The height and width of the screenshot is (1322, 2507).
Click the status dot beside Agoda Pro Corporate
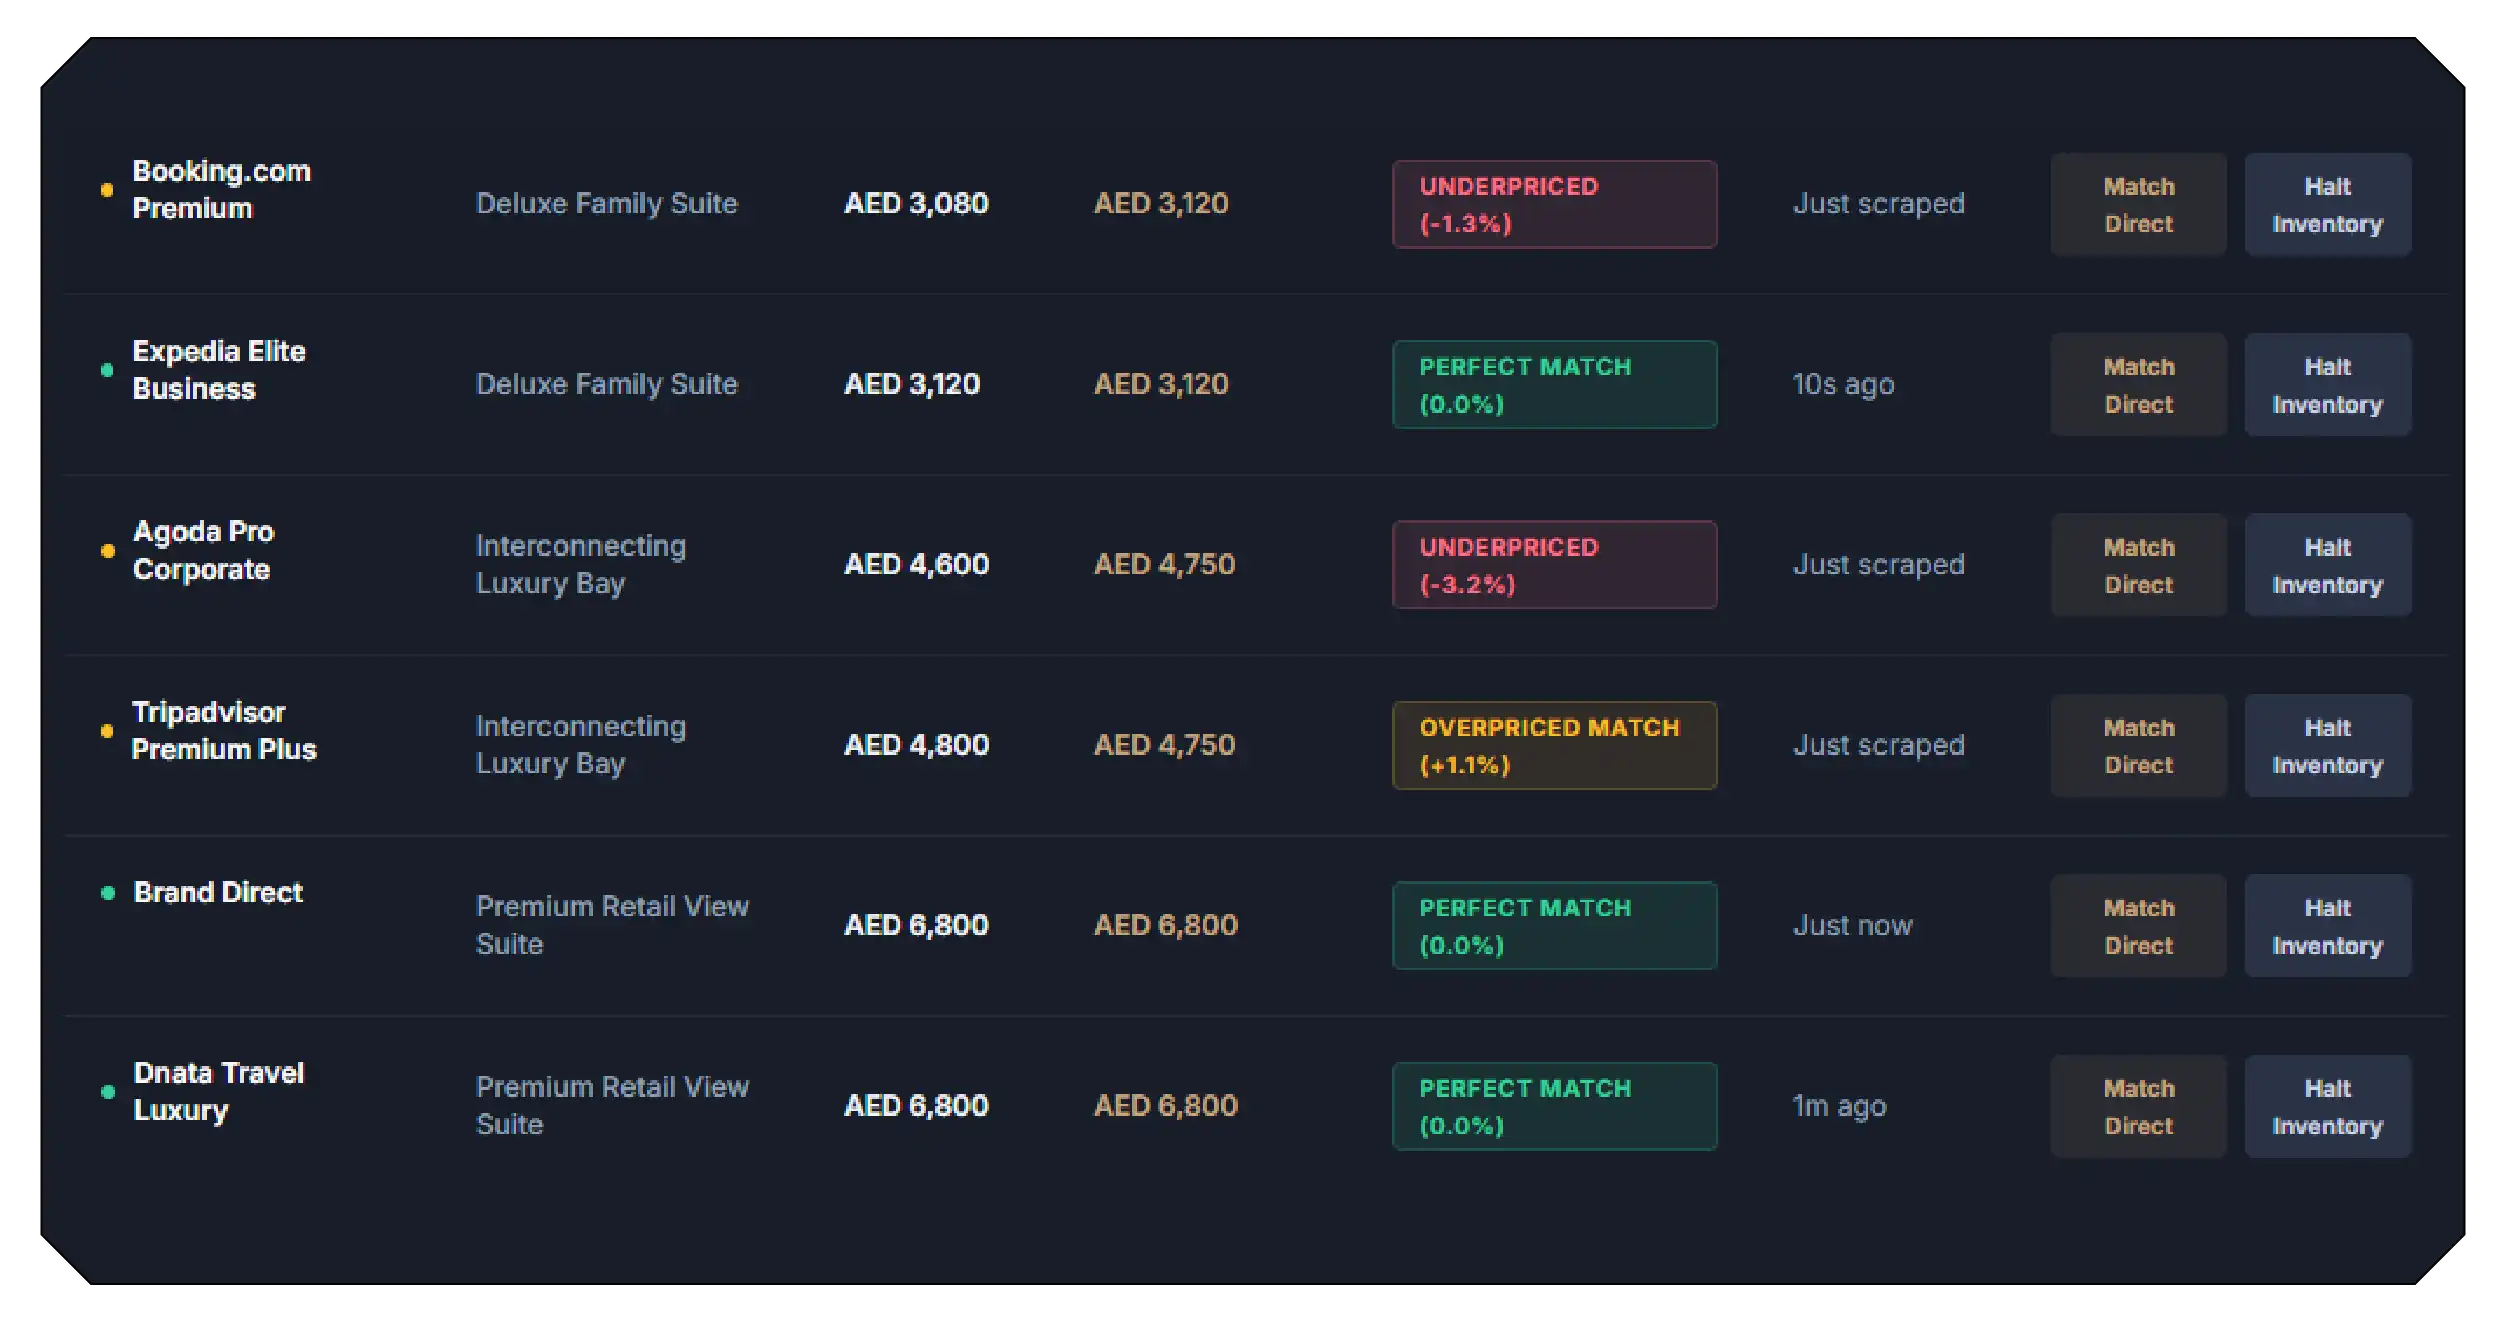[x=107, y=550]
